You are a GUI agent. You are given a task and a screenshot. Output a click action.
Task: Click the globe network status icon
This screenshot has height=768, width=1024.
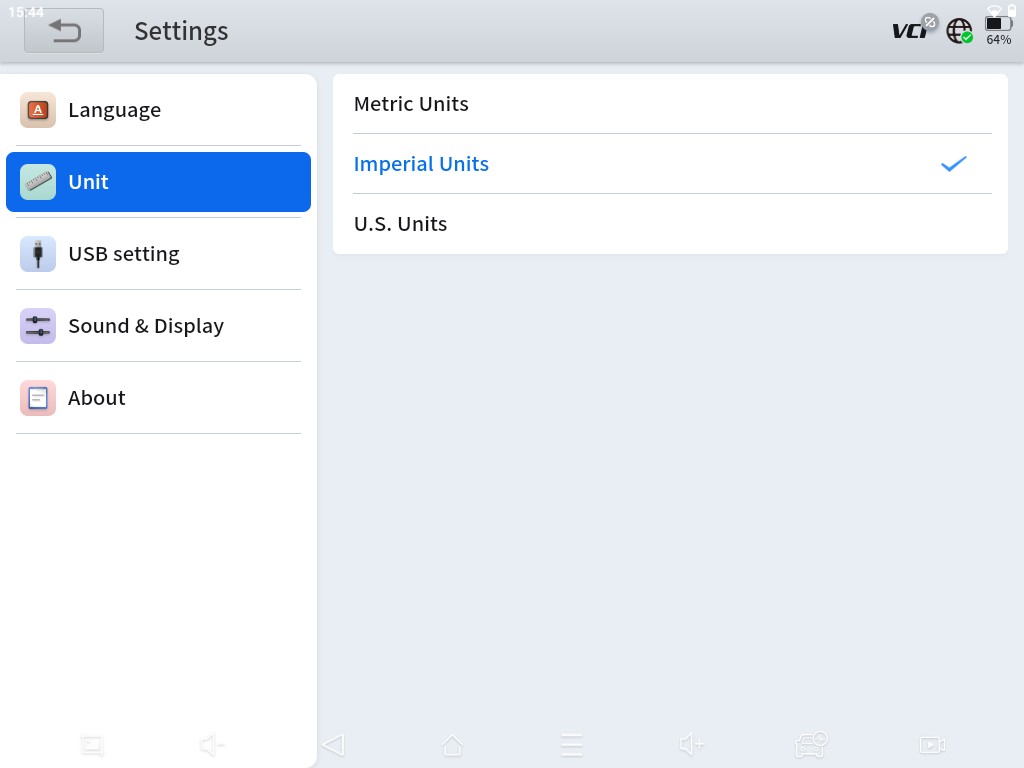click(x=959, y=31)
